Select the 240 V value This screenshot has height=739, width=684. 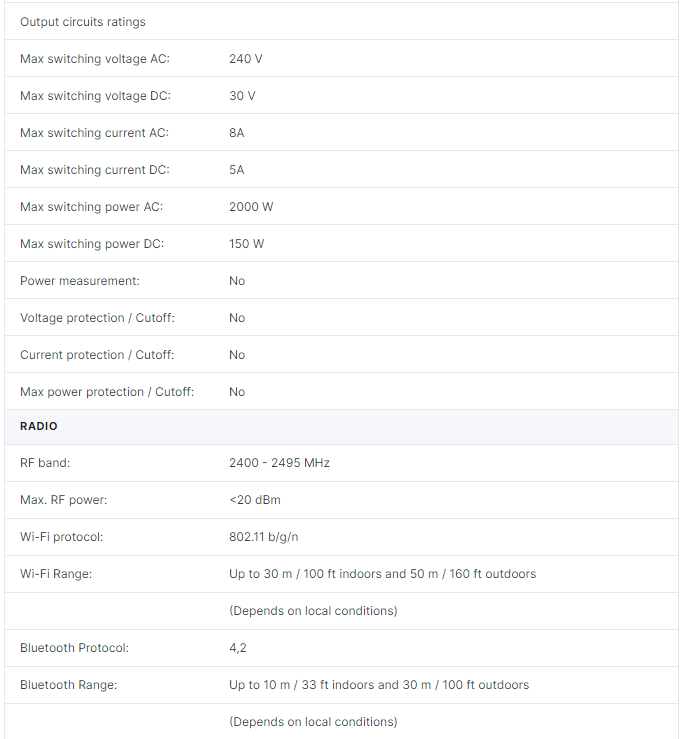pyautogui.click(x=246, y=59)
